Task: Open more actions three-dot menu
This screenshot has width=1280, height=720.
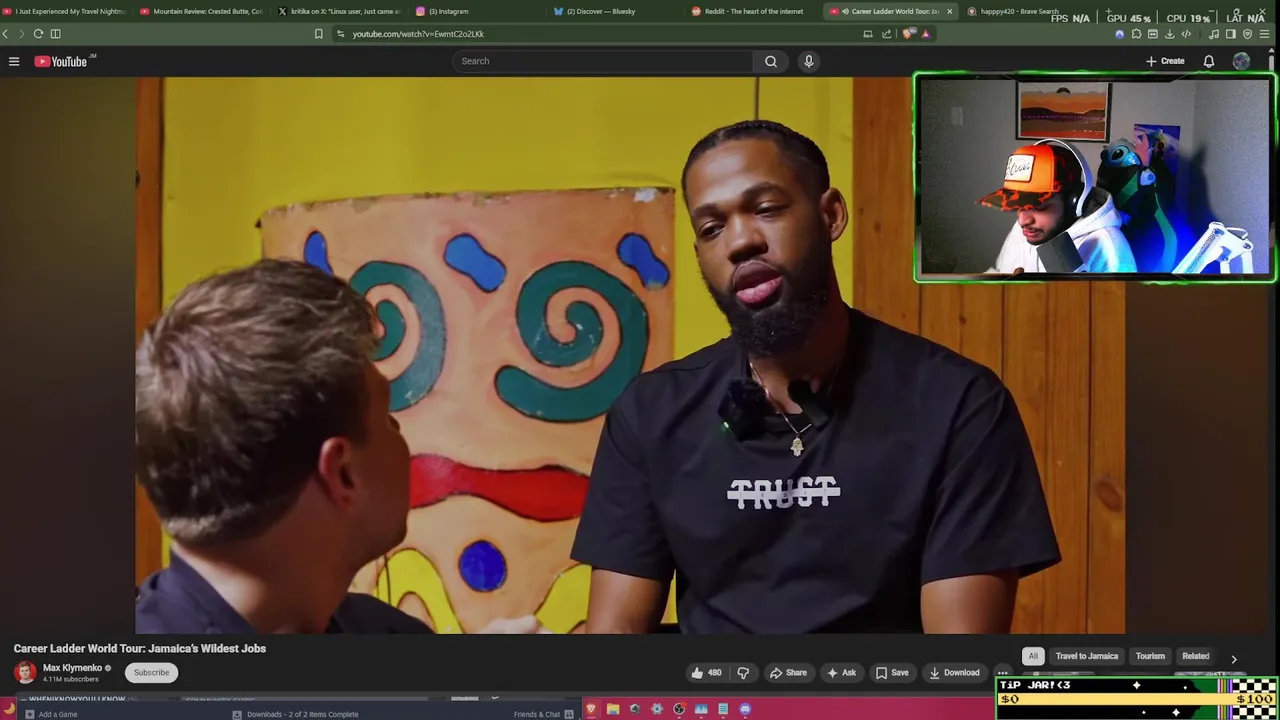Action: 1003,673
